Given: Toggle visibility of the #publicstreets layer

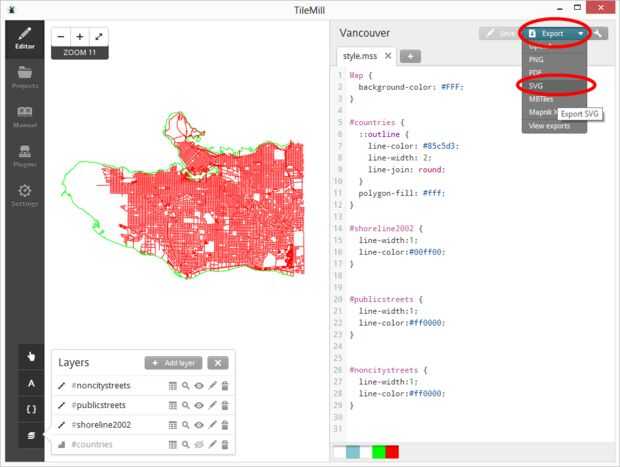Looking at the screenshot, I should (x=199, y=405).
